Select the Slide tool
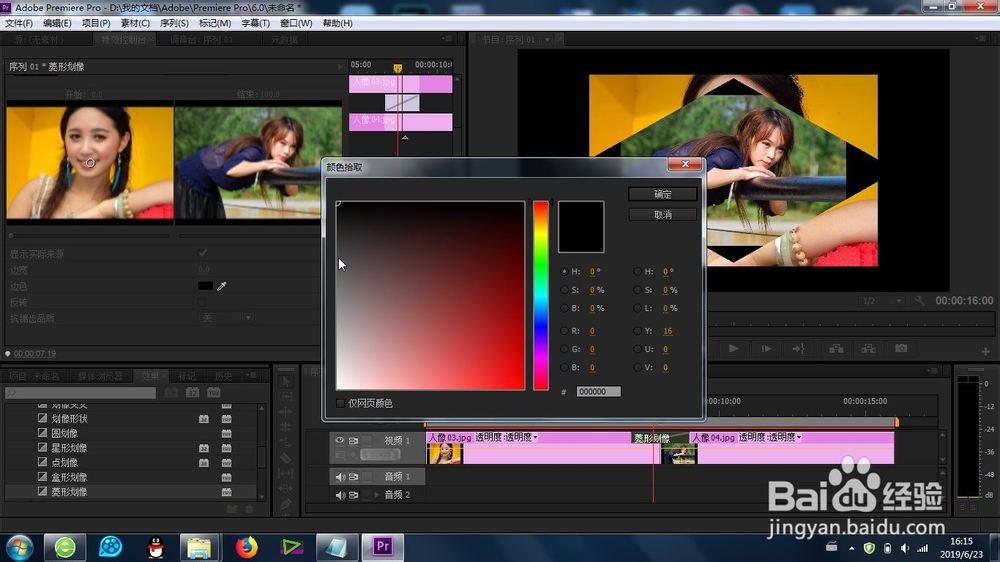 (x=285, y=489)
